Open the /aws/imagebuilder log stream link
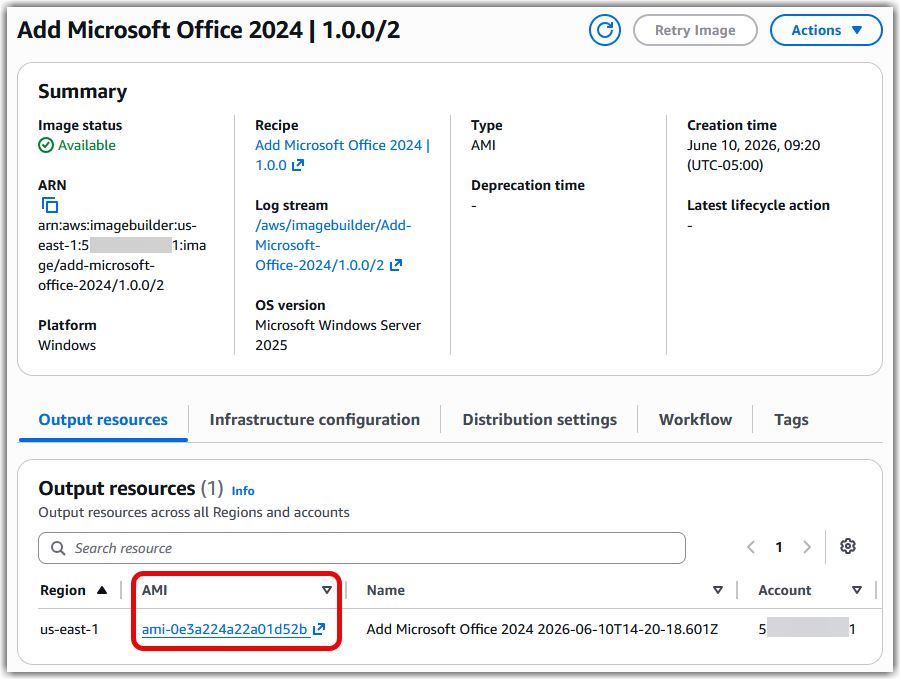Screen dimensions: 901x680 pos(333,245)
